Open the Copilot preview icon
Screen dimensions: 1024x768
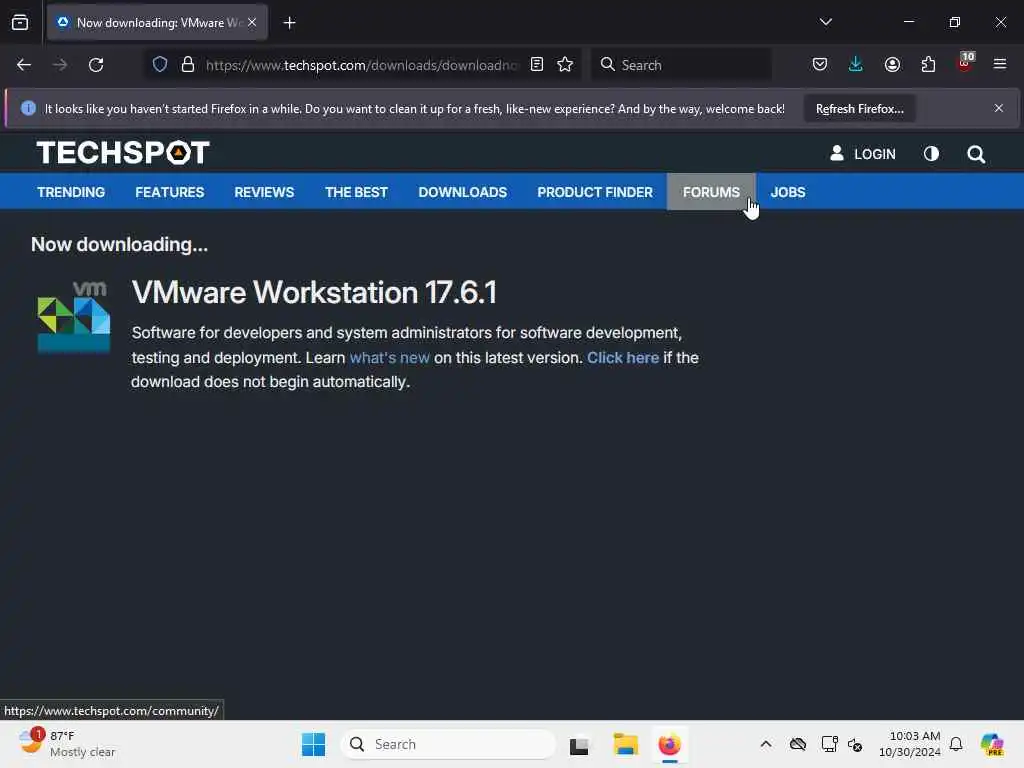(992, 744)
